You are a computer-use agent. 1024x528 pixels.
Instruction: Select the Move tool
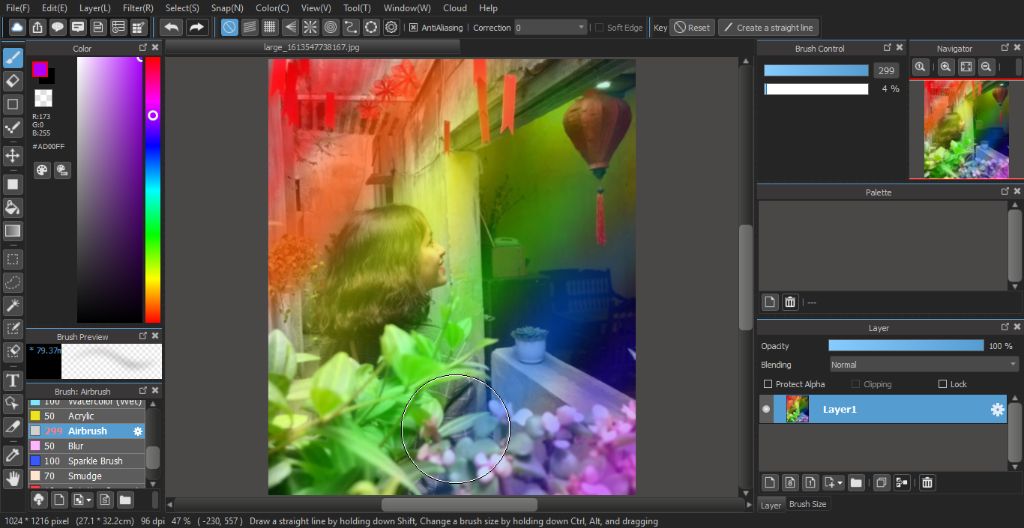(13, 156)
